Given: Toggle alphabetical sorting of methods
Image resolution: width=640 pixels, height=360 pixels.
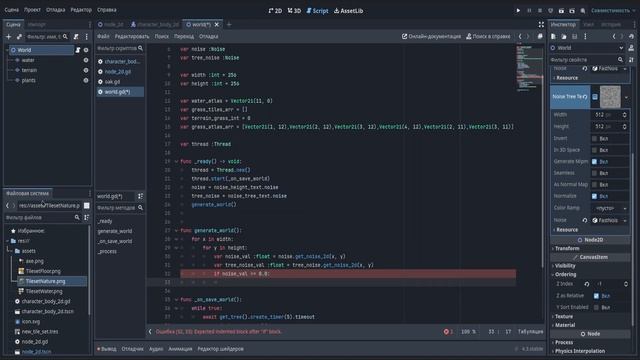Looking at the screenshot, I should (x=140, y=196).
